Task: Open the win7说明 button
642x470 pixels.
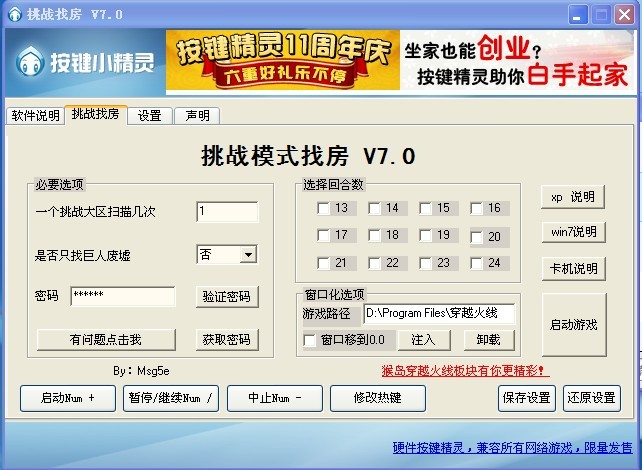Action: pos(574,232)
